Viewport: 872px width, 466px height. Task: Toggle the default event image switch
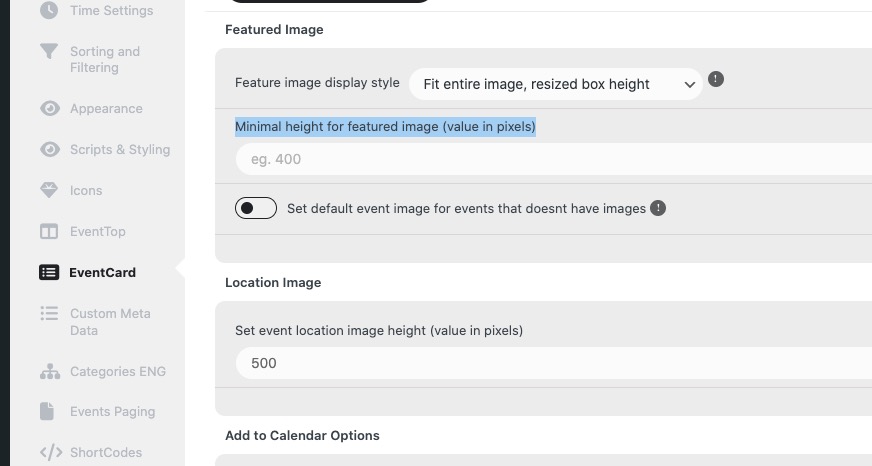(256, 208)
